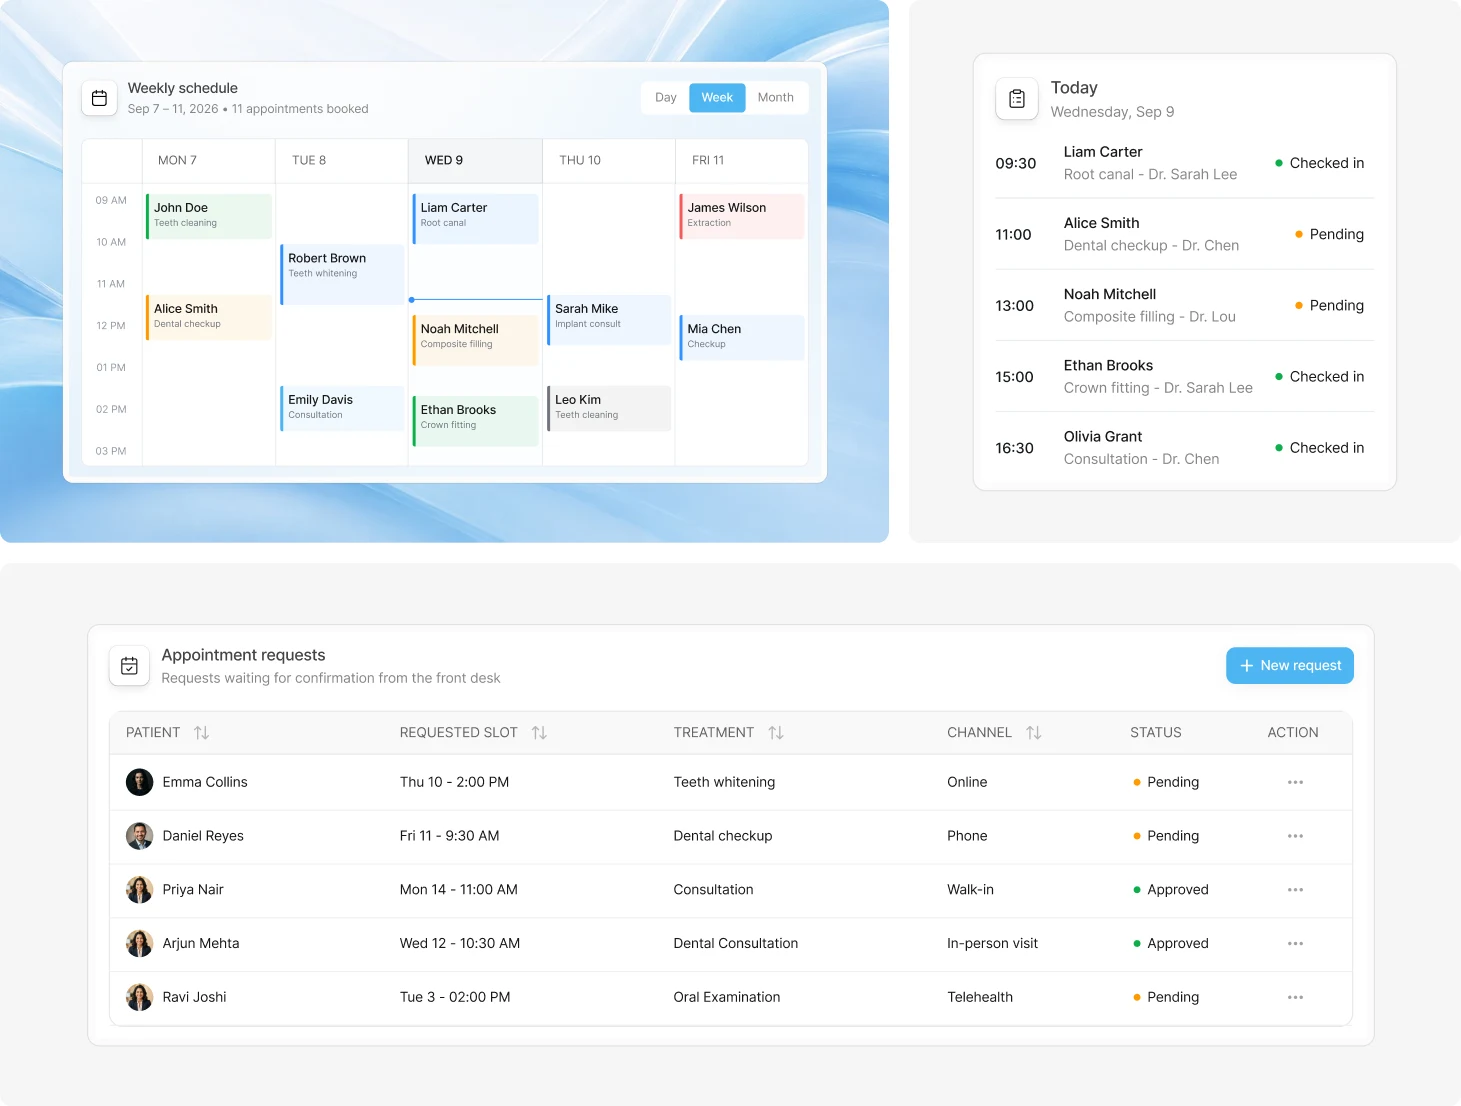The width and height of the screenshot is (1461, 1106).
Task: Select Alice Smith 11:00 entry in Today
Action: (1184, 234)
